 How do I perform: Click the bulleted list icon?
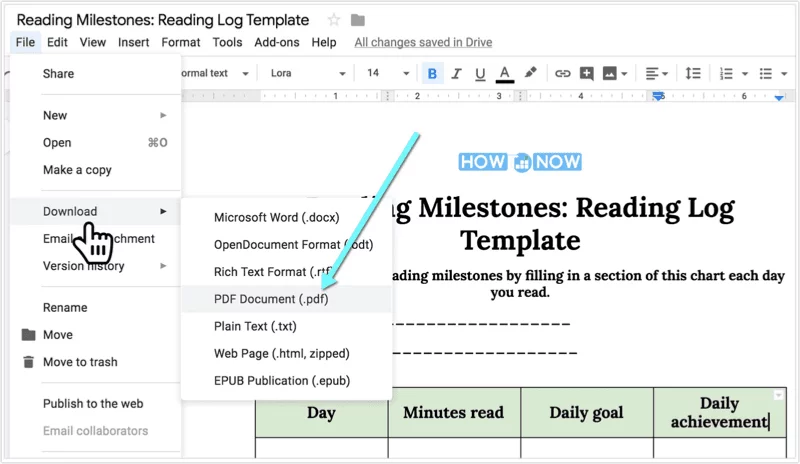coord(765,74)
